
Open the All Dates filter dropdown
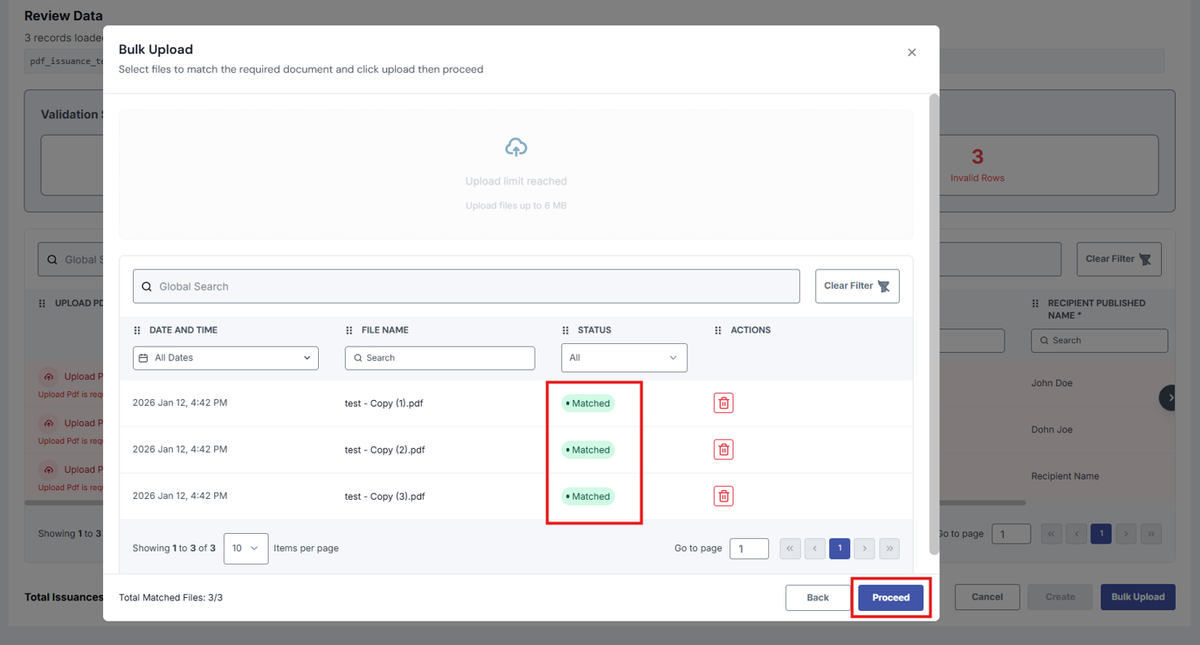[x=225, y=358]
